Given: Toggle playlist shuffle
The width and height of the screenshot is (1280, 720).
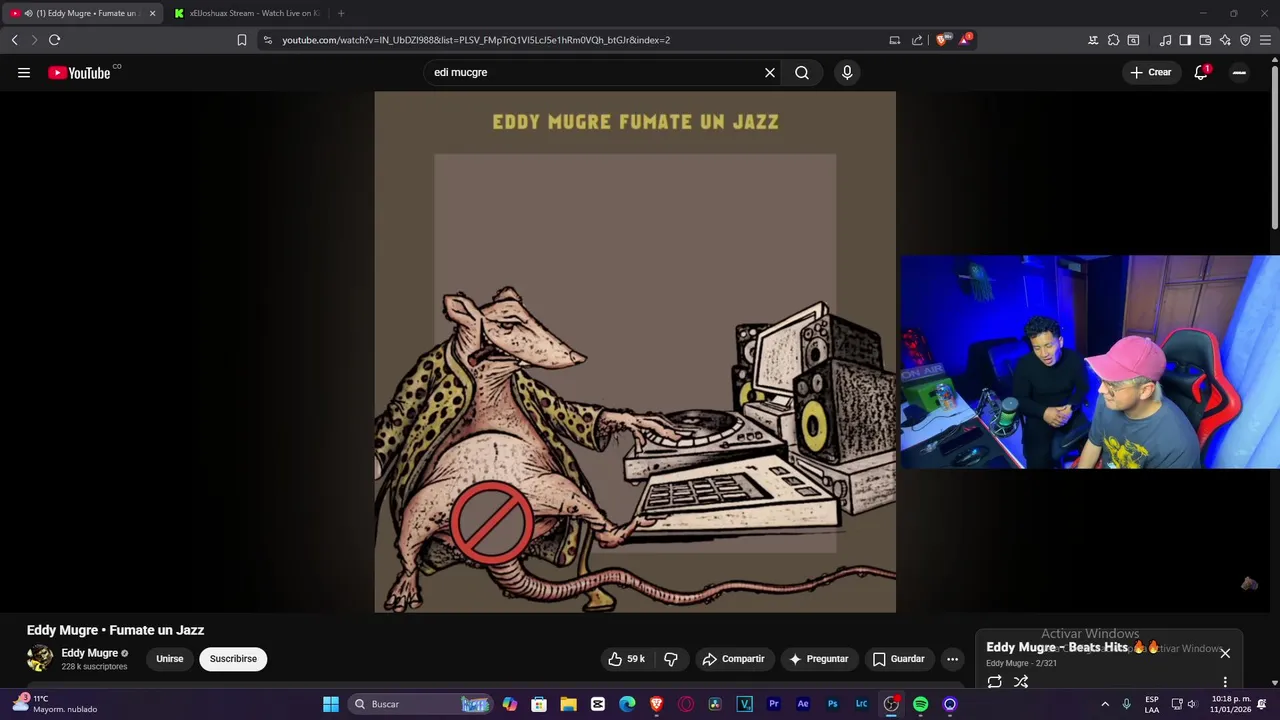Looking at the screenshot, I should [x=1021, y=682].
